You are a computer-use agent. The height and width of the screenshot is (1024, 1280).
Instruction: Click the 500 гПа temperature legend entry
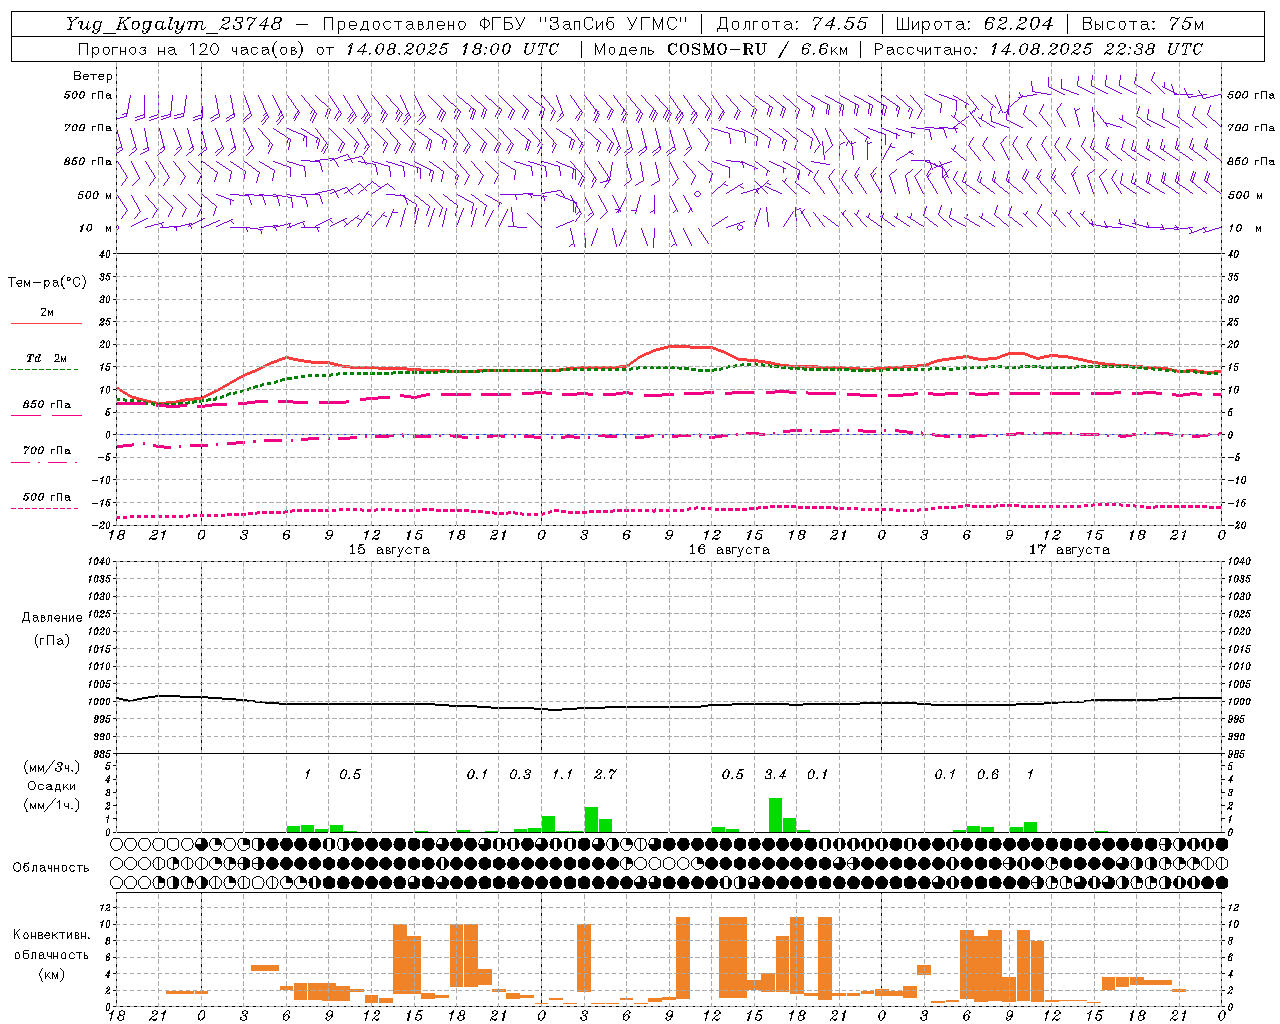[x=46, y=497]
